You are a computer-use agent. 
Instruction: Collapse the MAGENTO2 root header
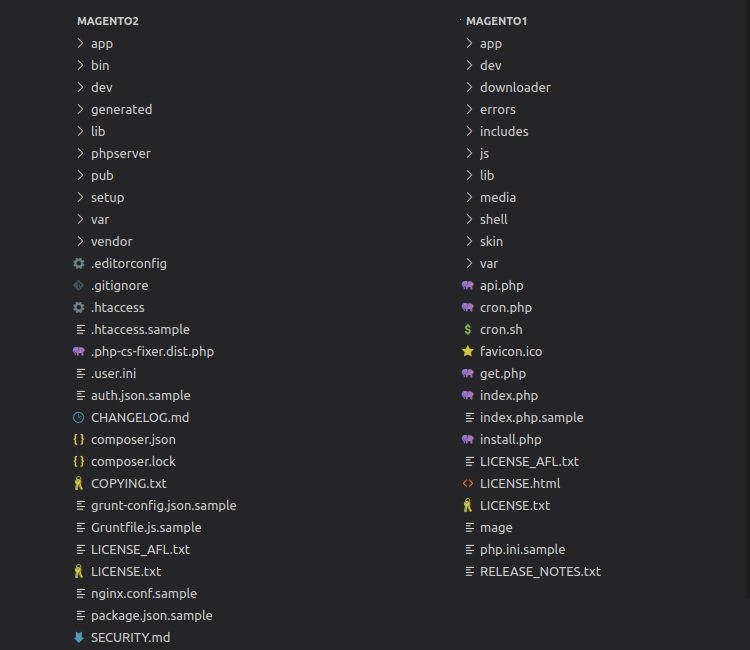[x=107, y=21]
